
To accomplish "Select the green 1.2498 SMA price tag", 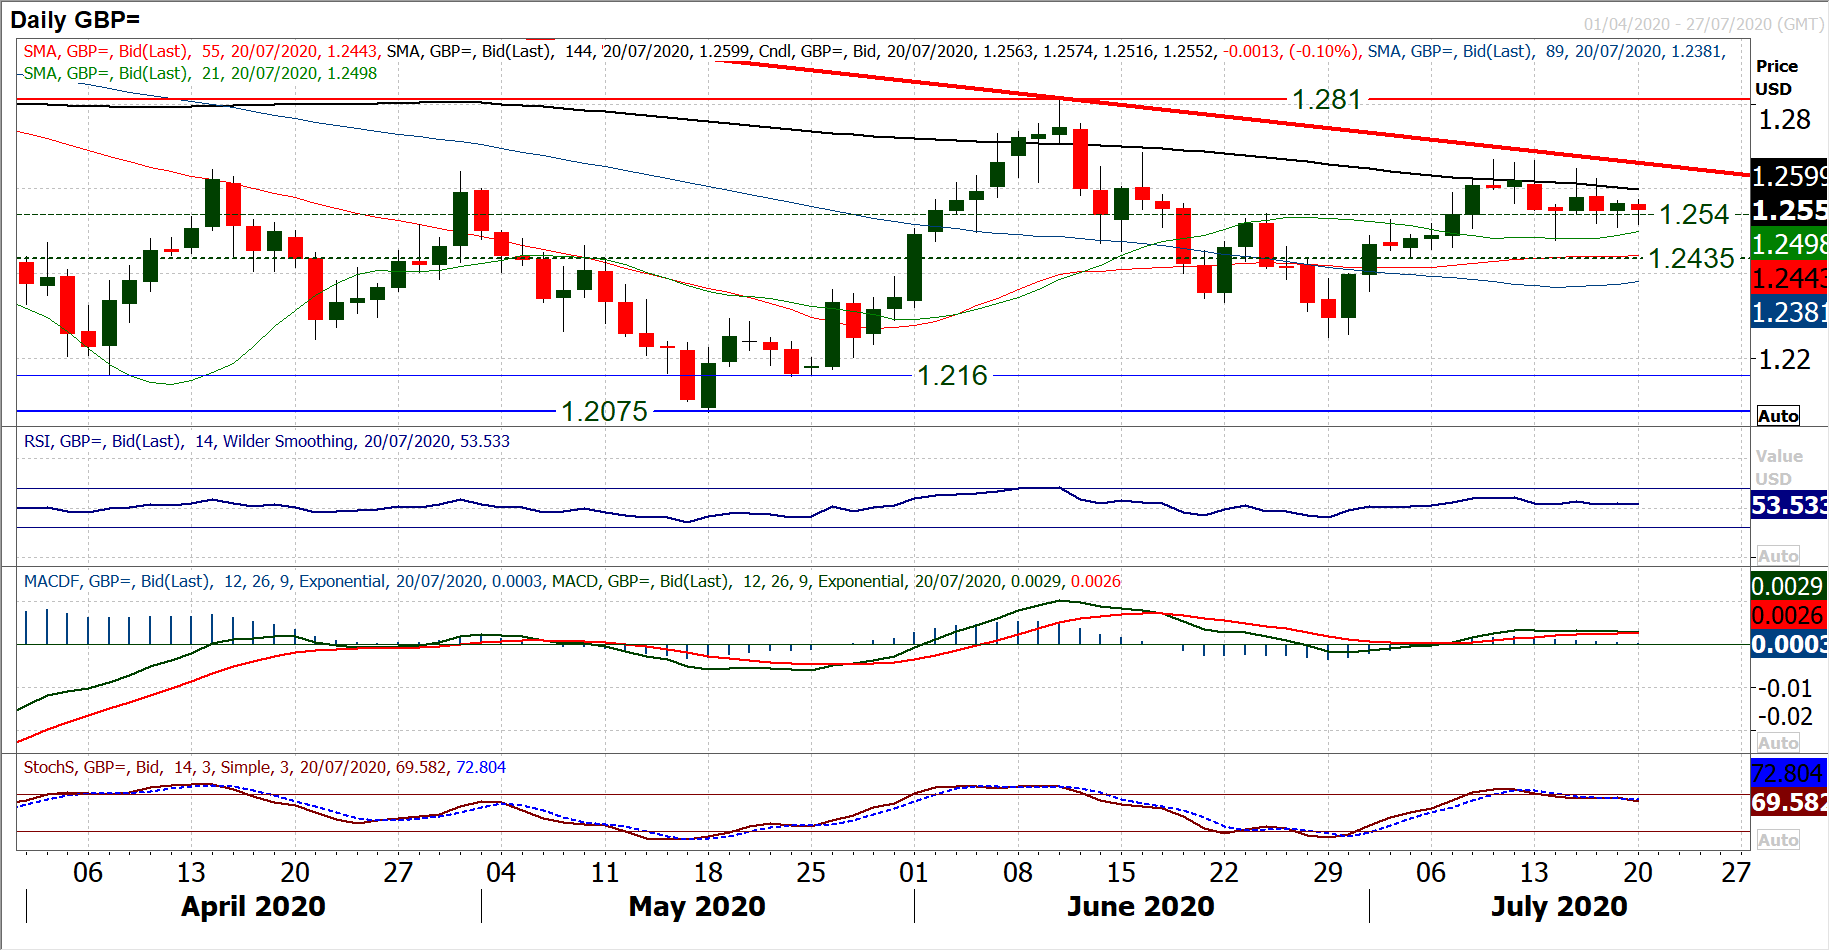I will pos(1789,244).
